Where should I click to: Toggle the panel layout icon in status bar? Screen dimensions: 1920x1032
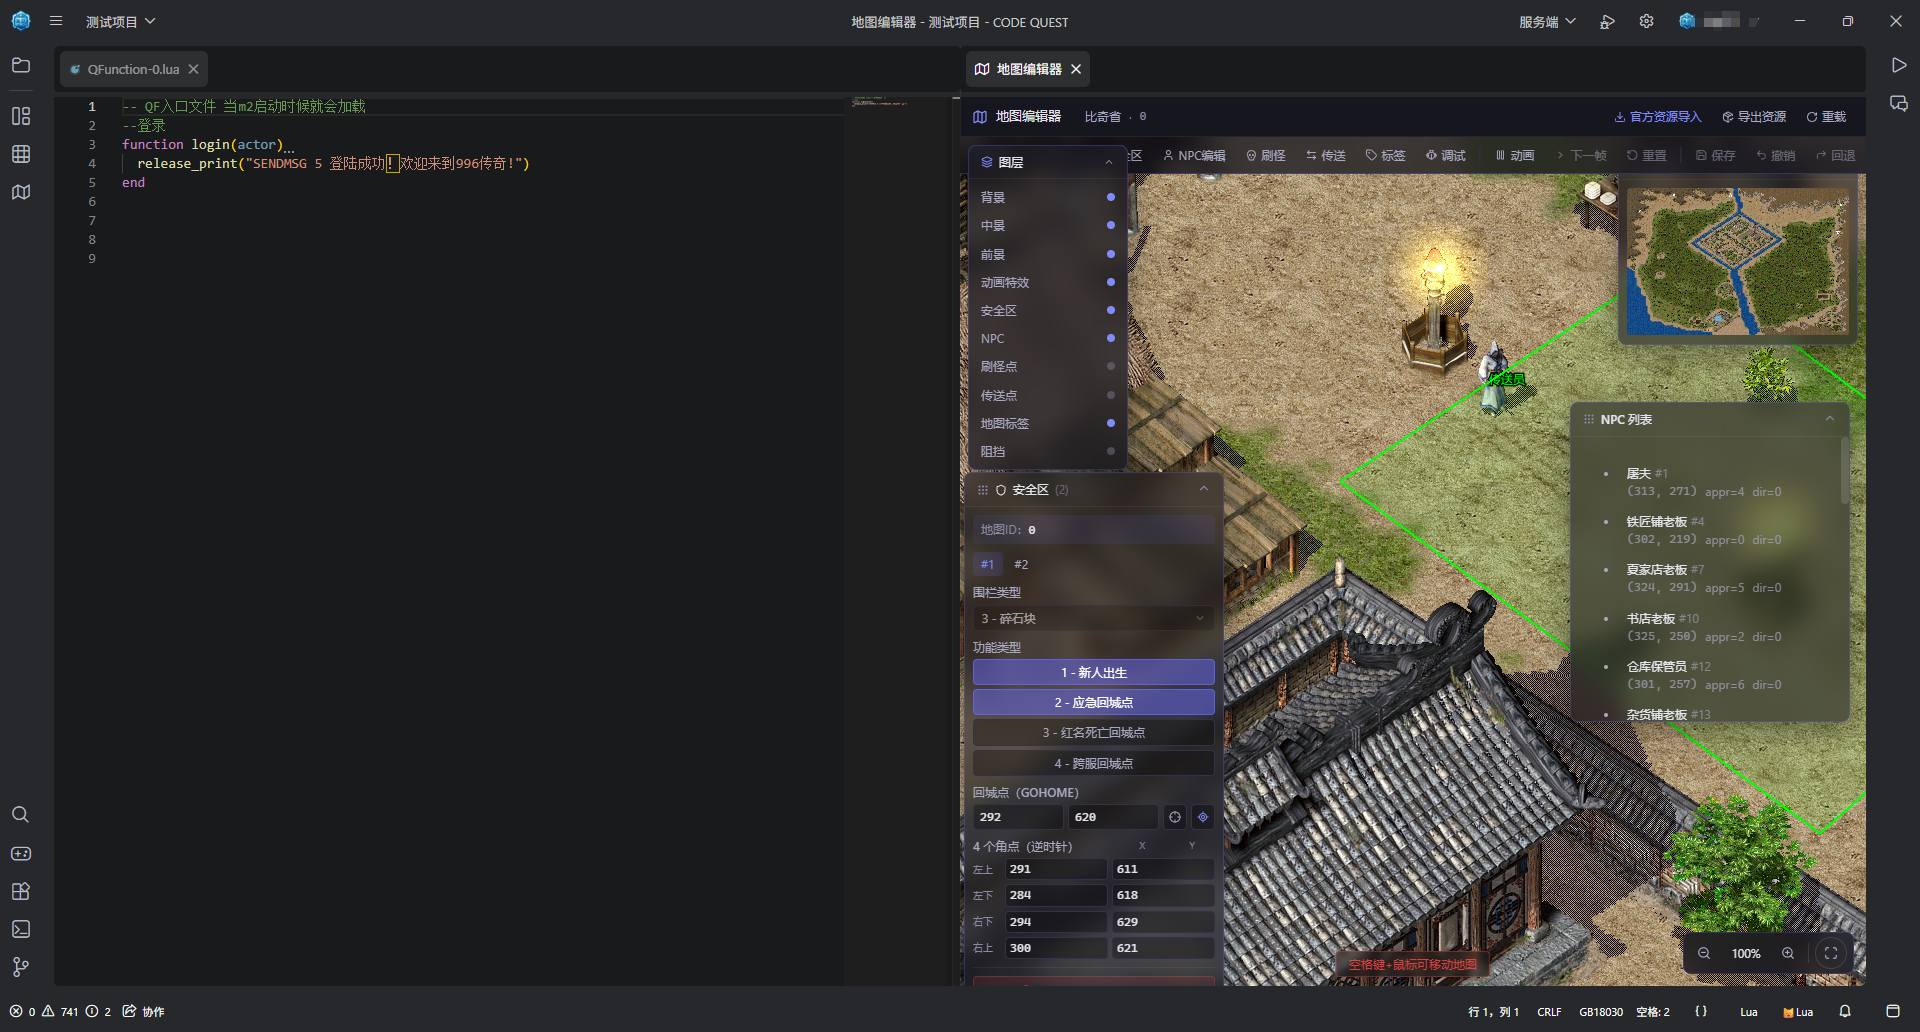[x=1893, y=1011]
